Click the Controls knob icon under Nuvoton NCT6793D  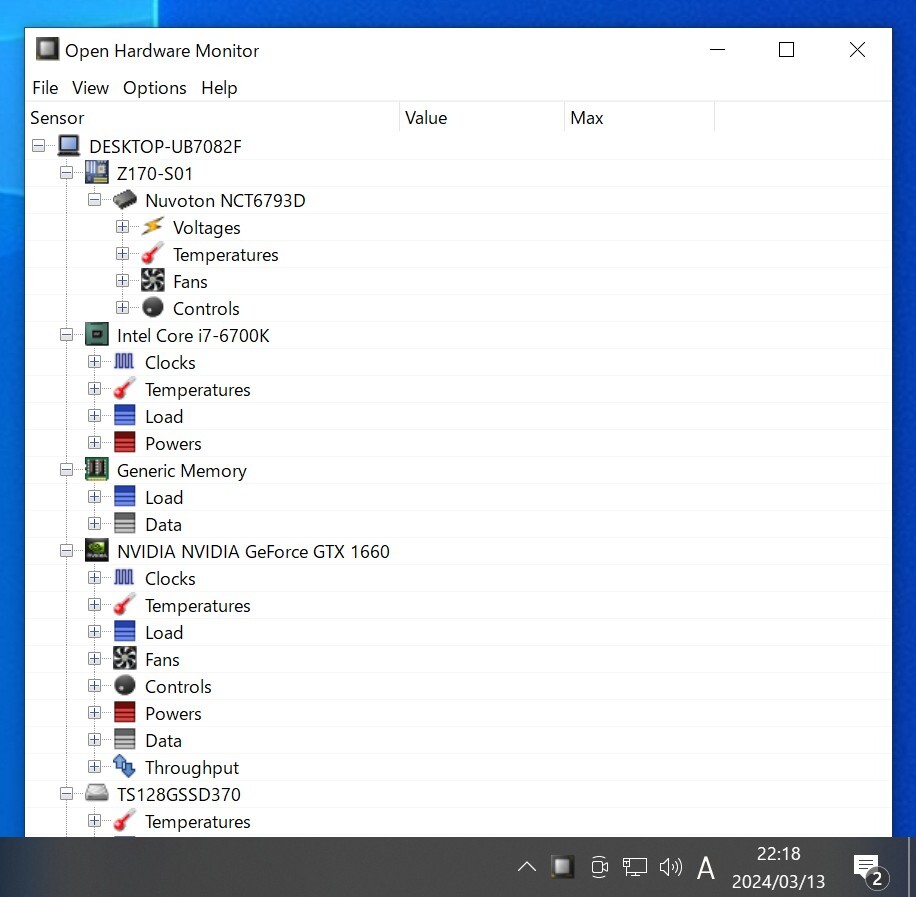[152, 307]
